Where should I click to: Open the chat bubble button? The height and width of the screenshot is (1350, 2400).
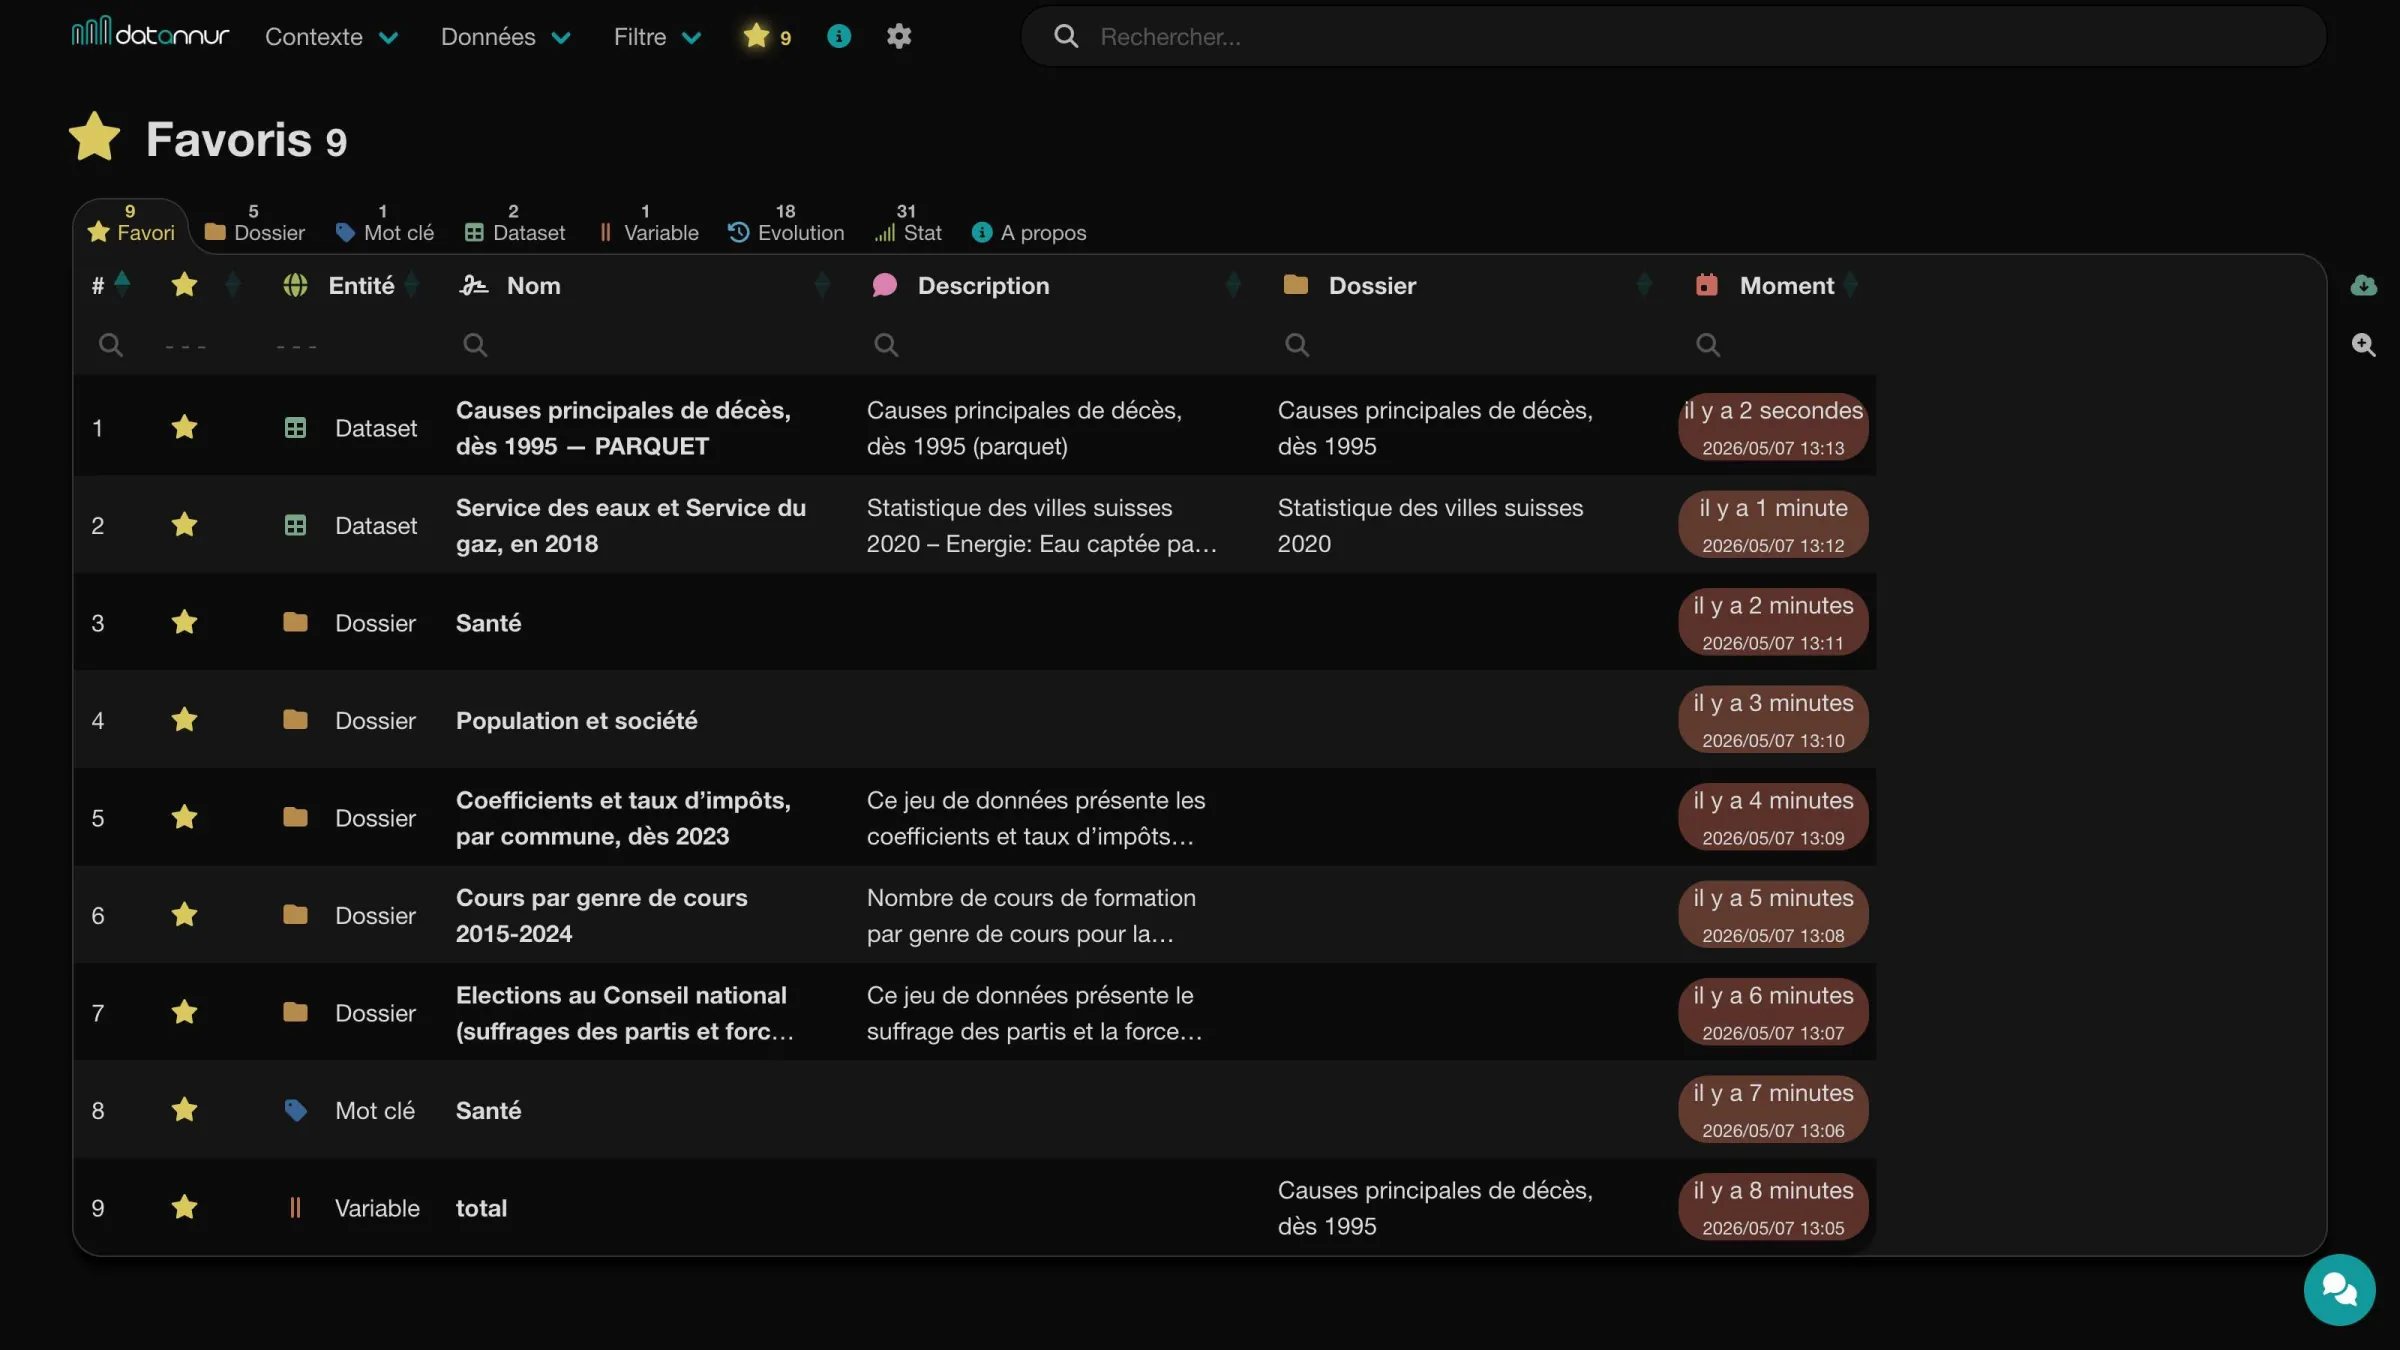click(2339, 1289)
